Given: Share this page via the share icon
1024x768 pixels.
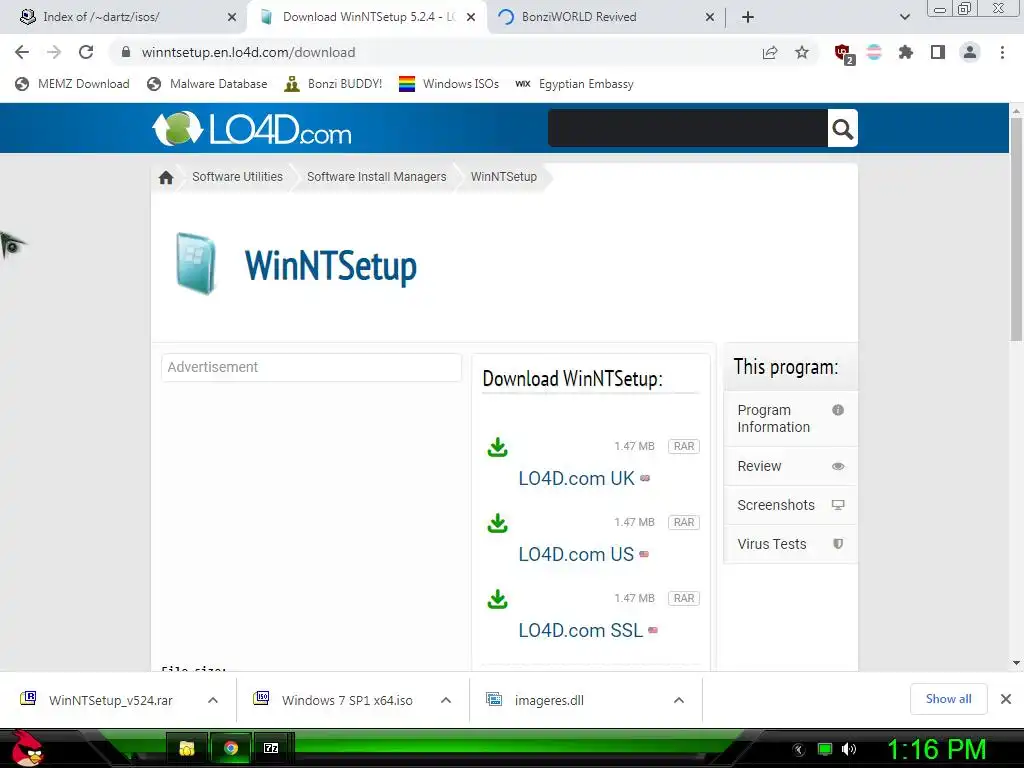Looking at the screenshot, I should pyautogui.click(x=770, y=52).
